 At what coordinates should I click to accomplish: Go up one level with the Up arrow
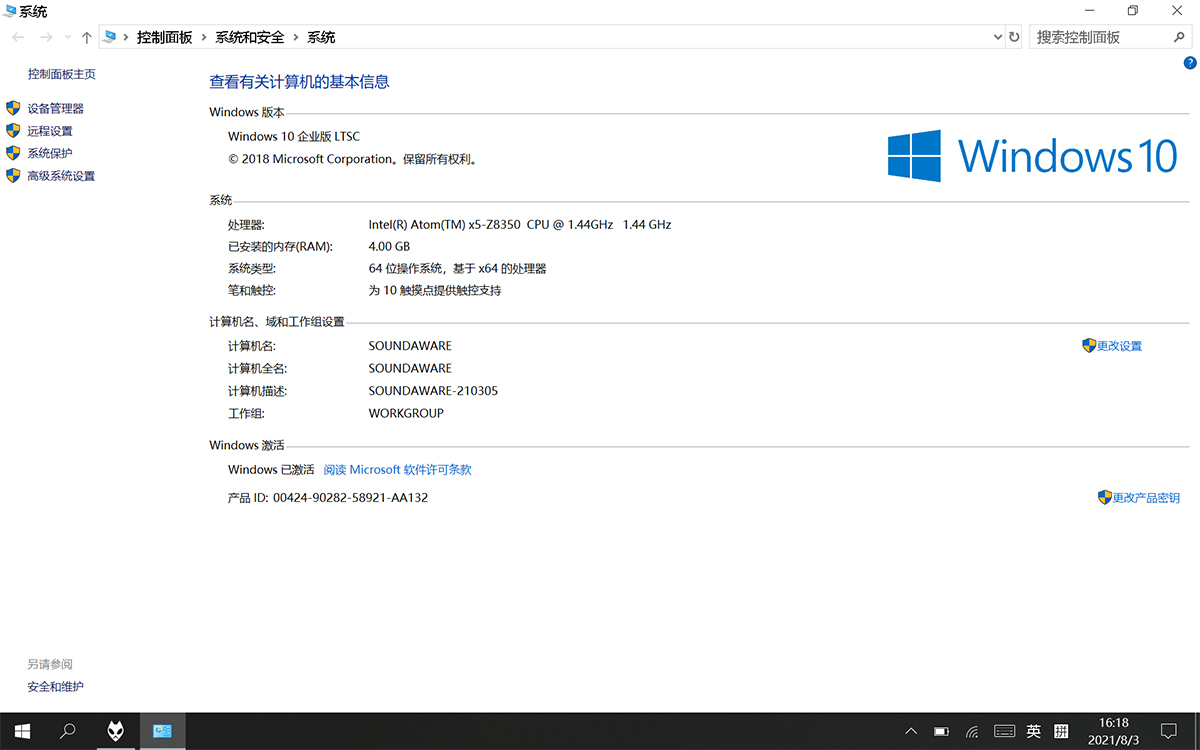point(87,37)
